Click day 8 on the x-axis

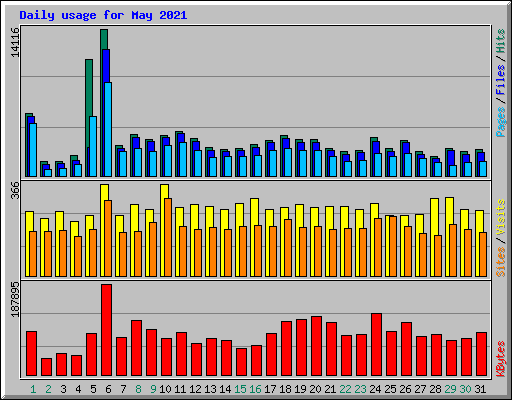point(138,389)
